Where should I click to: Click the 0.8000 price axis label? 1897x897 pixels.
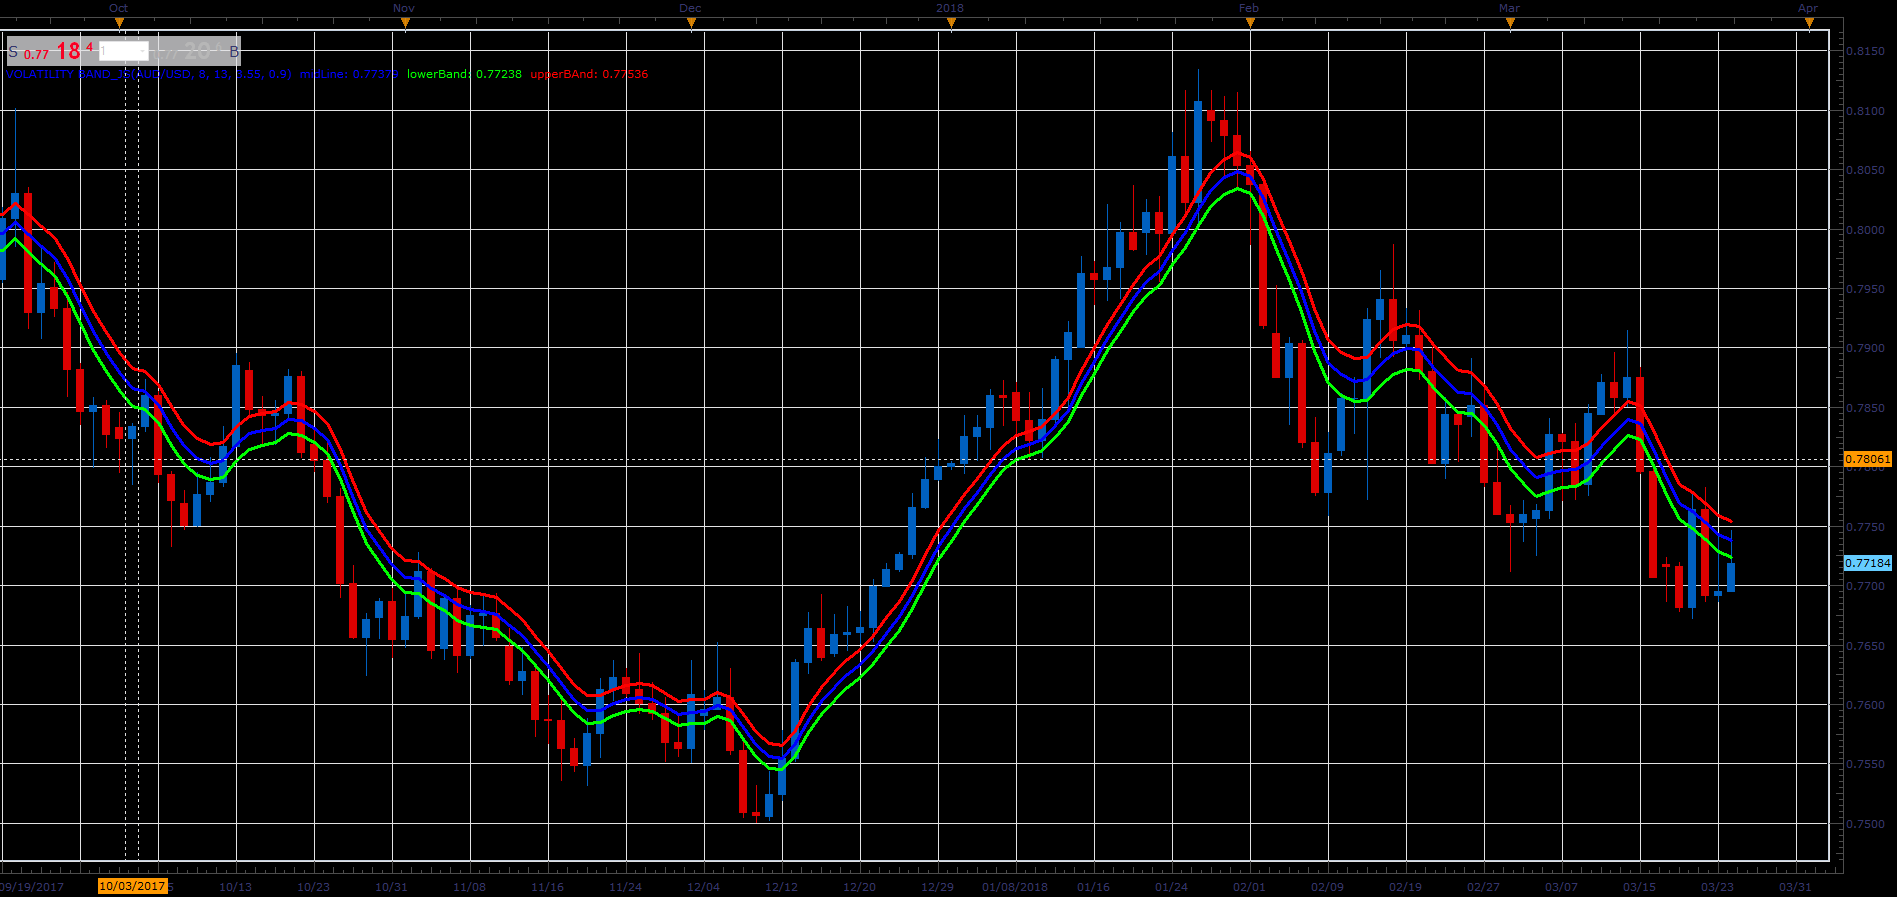coord(1865,230)
